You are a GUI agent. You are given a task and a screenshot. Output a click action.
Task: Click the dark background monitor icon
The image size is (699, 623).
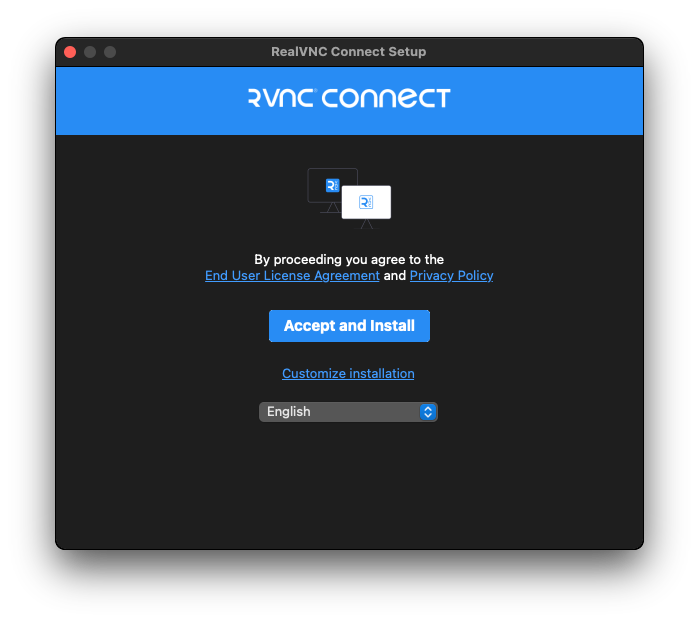click(x=330, y=189)
